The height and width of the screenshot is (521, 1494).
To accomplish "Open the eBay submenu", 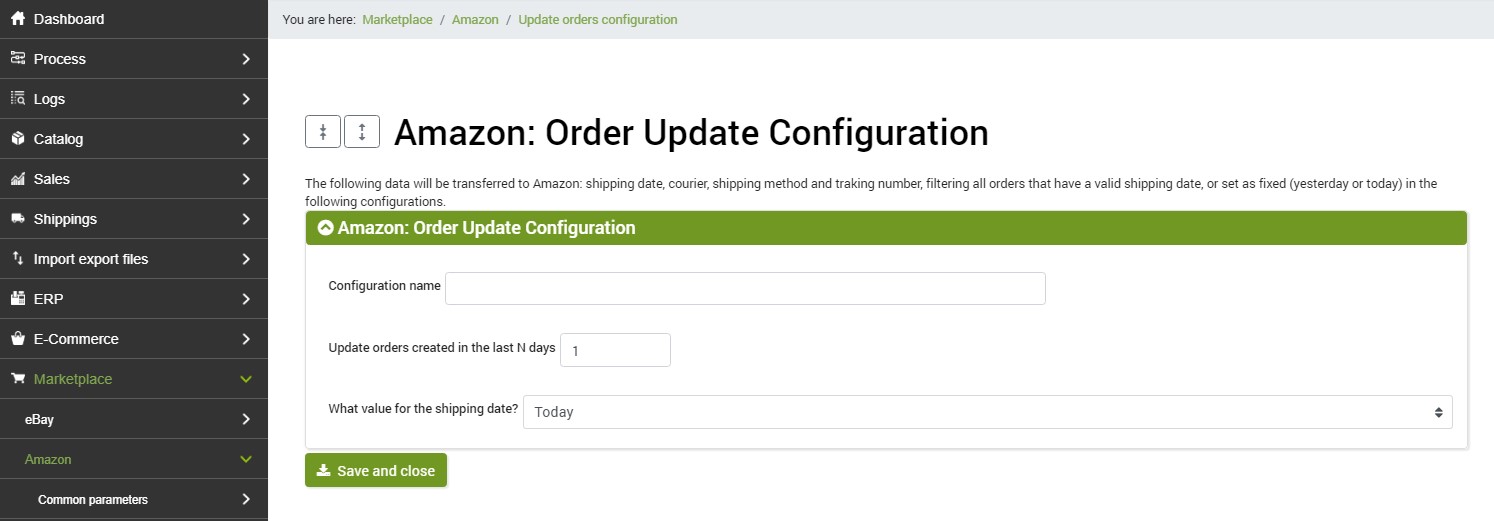I will [x=134, y=419].
